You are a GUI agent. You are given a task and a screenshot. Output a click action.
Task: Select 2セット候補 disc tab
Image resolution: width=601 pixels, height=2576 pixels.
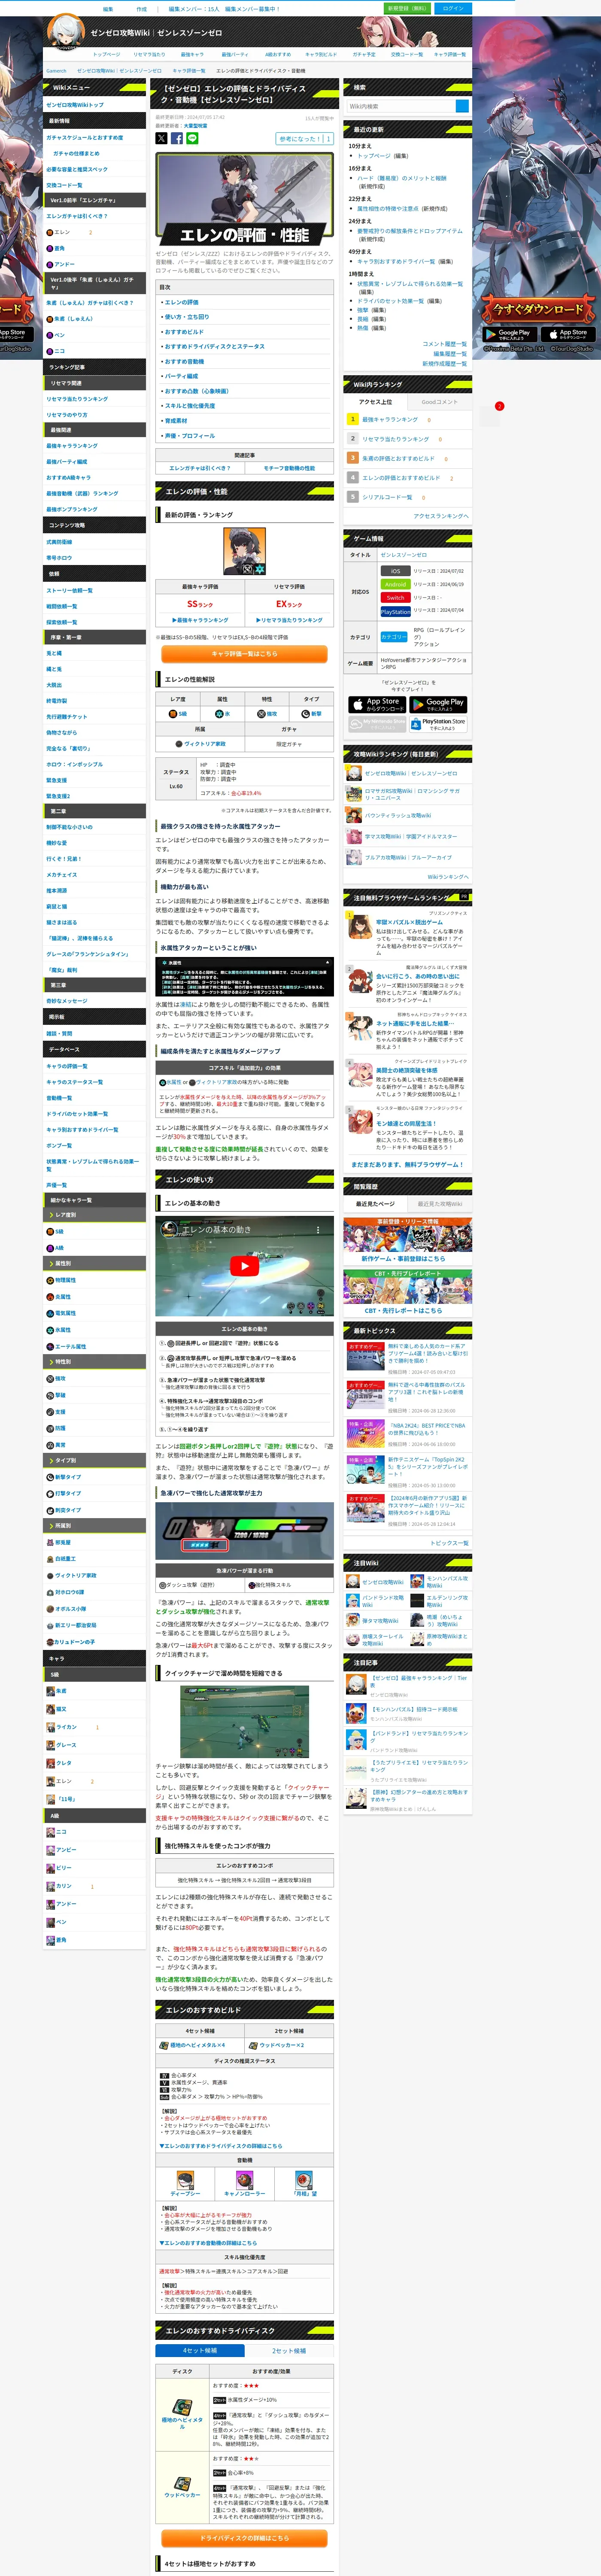289,2351
